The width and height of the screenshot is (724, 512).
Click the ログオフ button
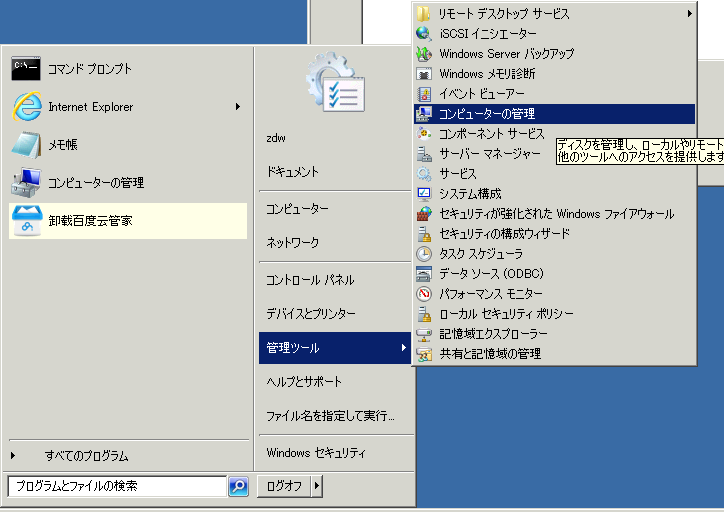pos(284,486)
